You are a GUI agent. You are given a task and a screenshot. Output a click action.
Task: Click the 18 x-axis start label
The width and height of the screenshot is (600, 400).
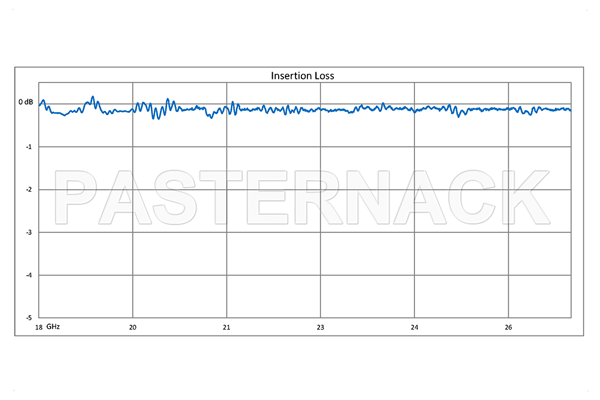[x=38, y=327]
